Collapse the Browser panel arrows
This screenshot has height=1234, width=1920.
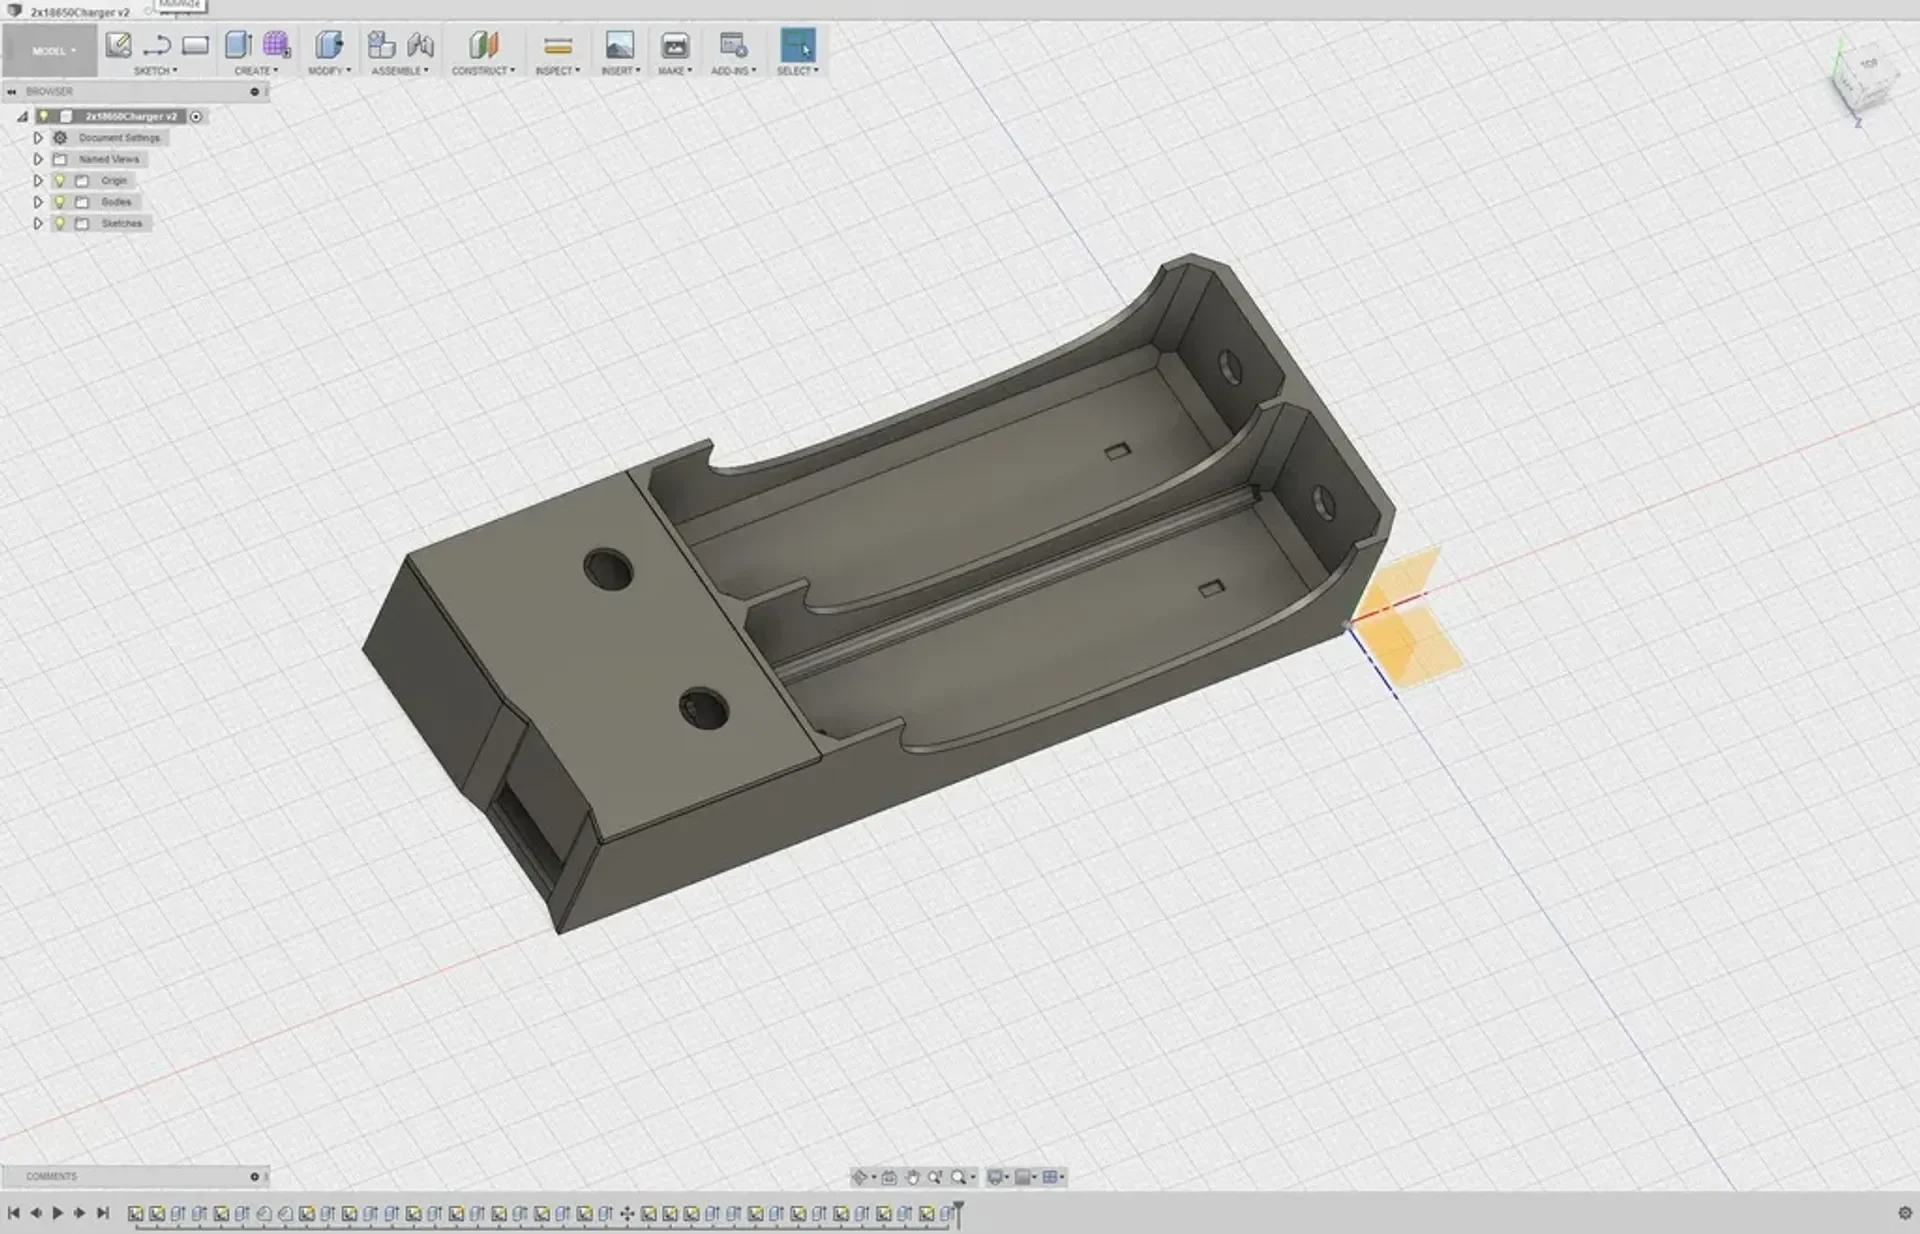pyautogui.click(x=12, y=92)
